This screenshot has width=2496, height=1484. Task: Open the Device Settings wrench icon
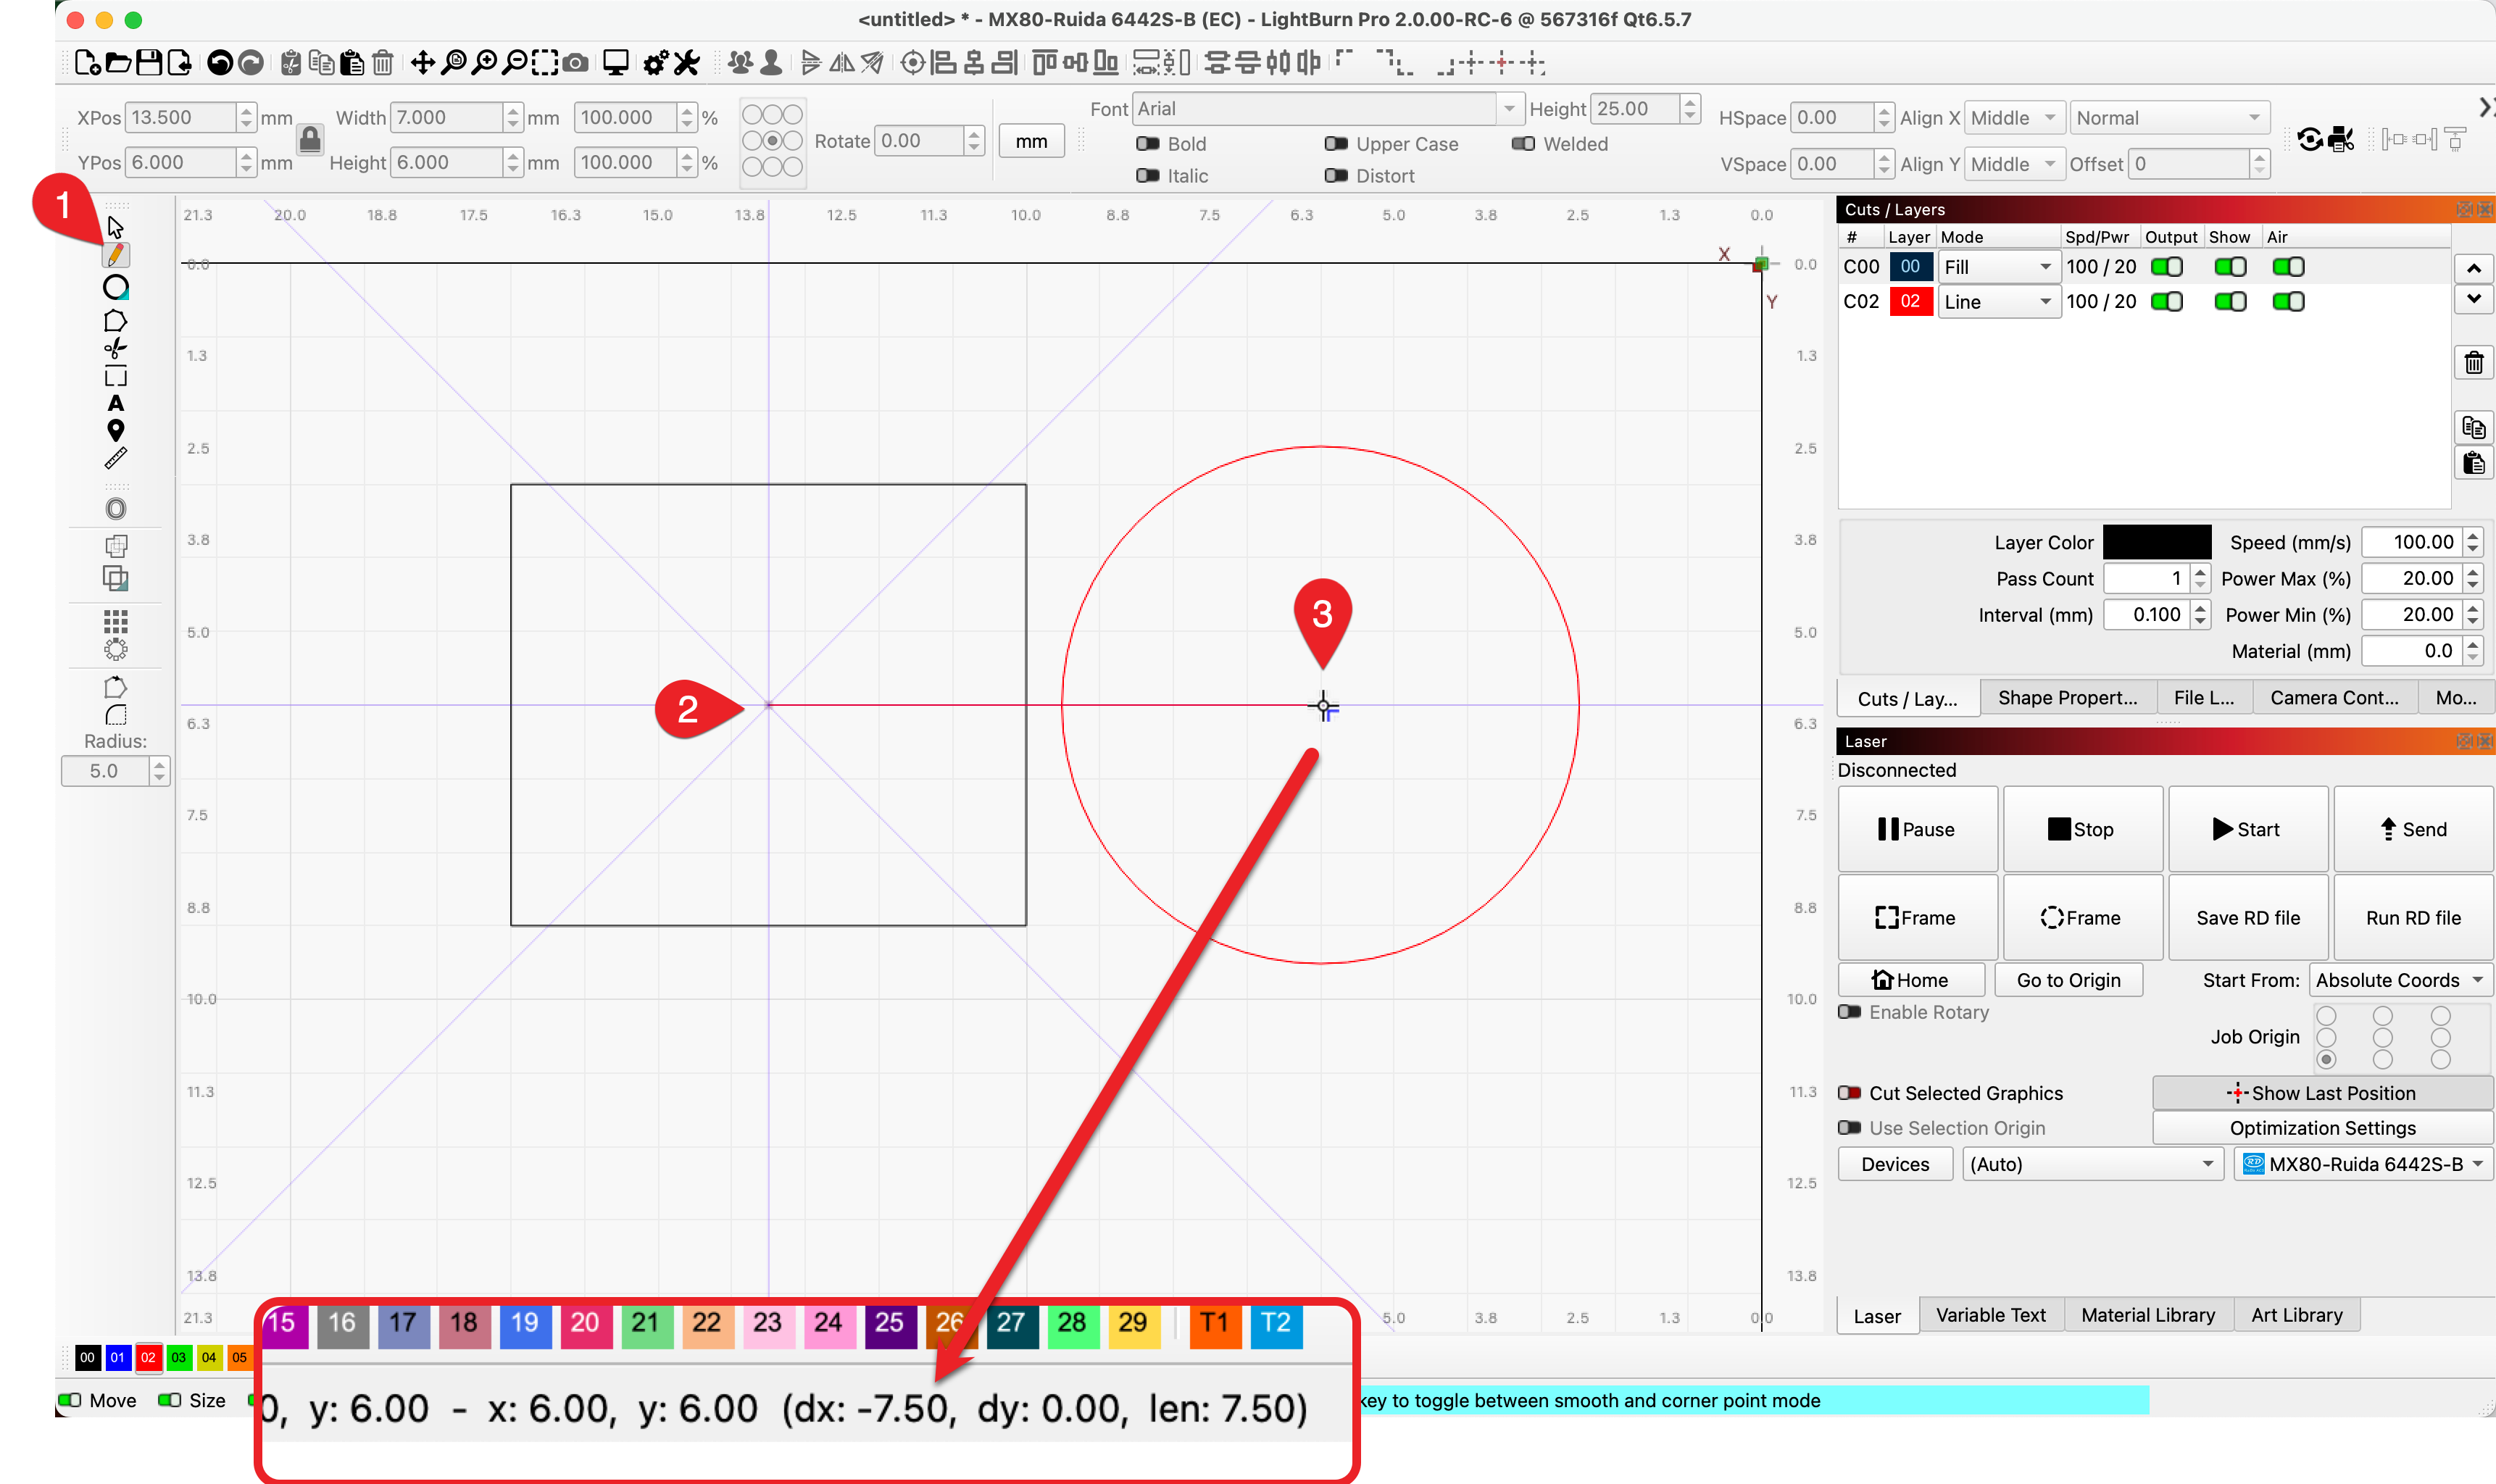click(x=687, y=63)
